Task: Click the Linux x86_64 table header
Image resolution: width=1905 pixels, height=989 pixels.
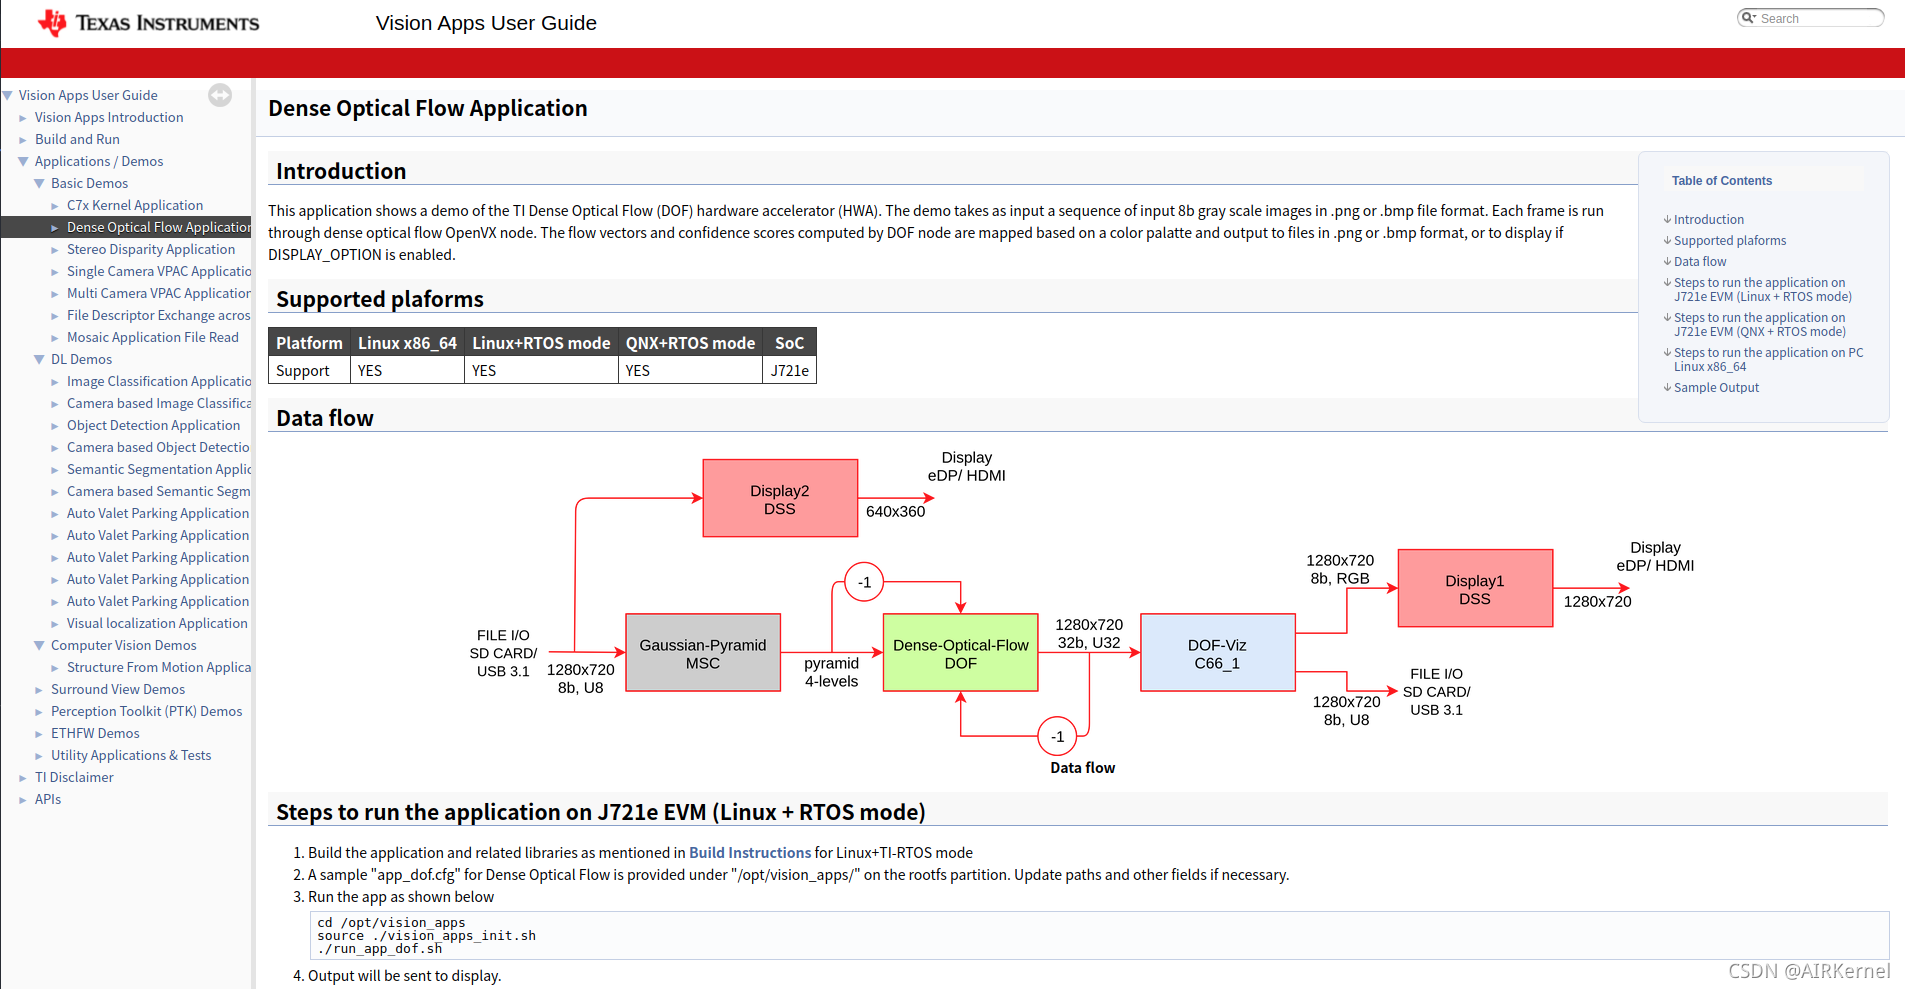Action: tap(407, 343)
